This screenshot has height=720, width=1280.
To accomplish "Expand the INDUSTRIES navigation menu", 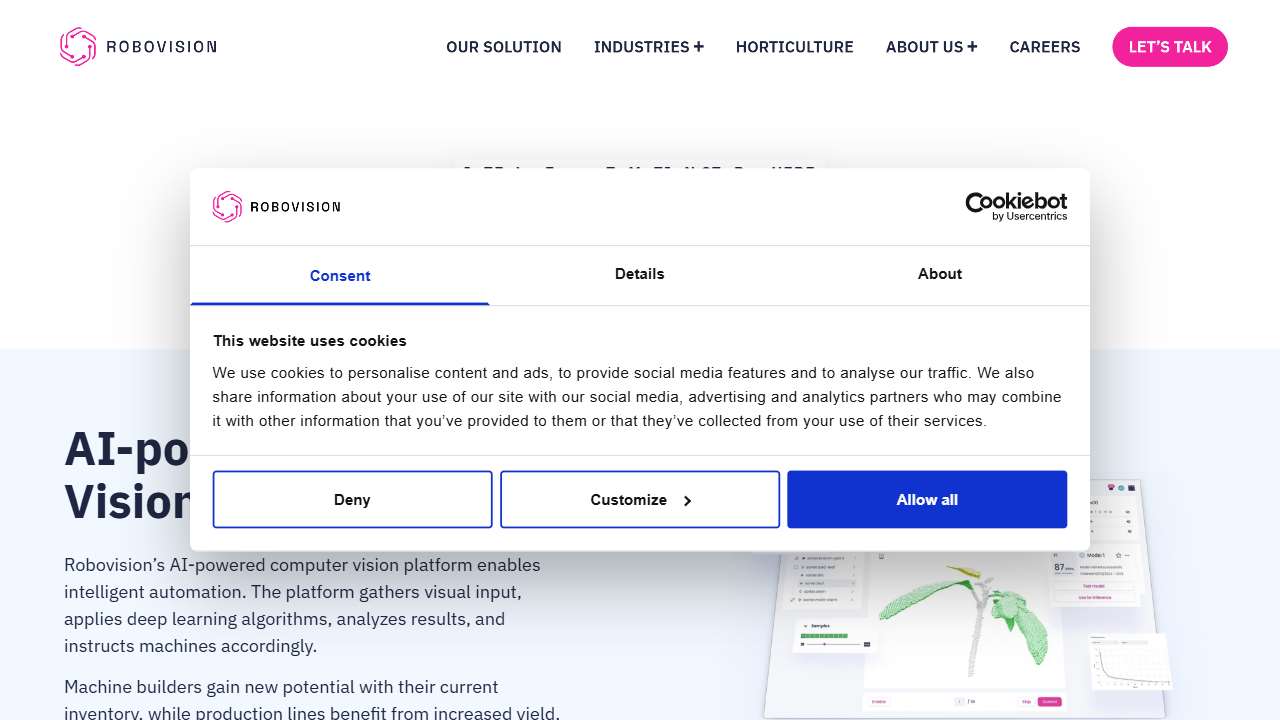I will (x=648, y=47).
